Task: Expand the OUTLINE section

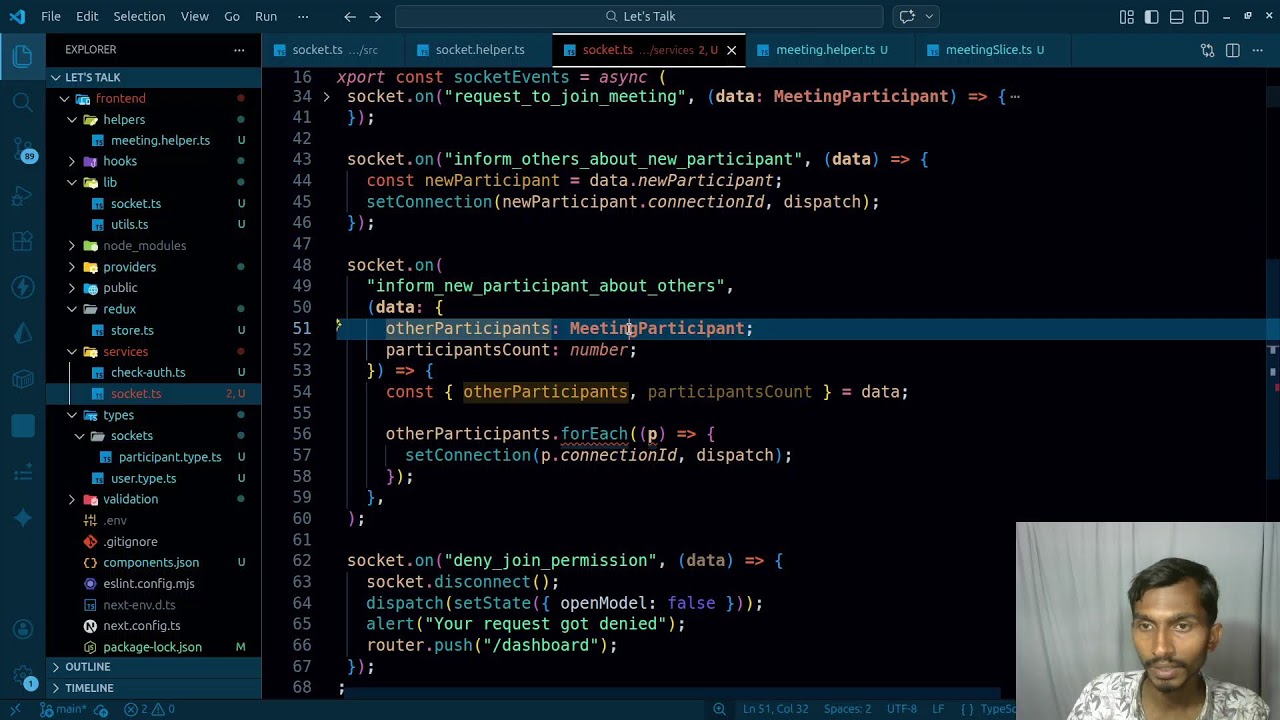Action: [x=153, y=667]
